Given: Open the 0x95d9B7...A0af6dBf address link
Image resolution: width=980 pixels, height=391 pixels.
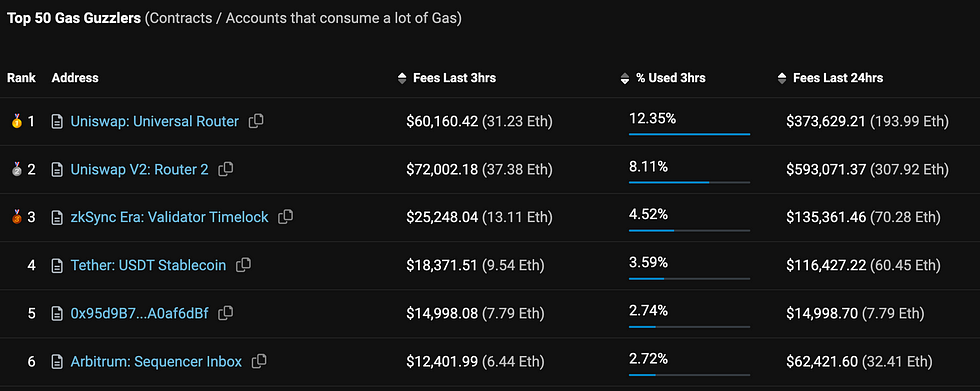Looking at the screenshot, I should coord(139,313).
